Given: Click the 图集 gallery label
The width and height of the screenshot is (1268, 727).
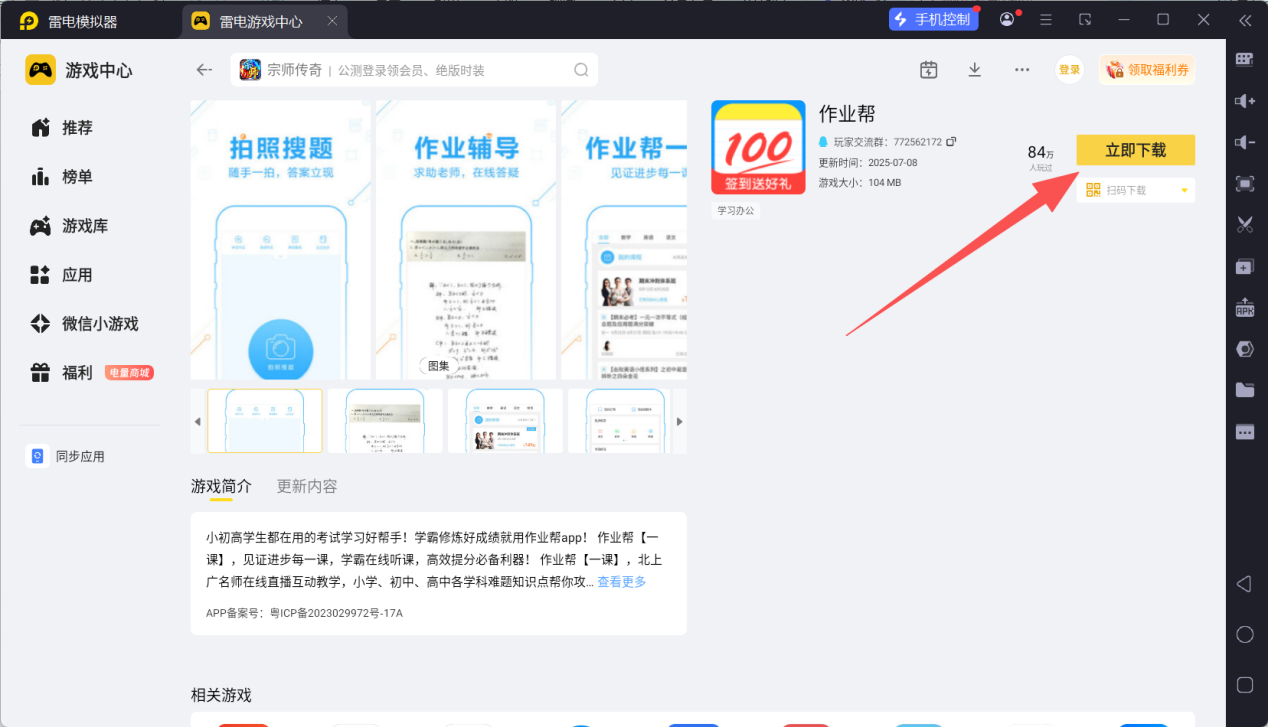Looking at the screenshot, I should point(439,366).
